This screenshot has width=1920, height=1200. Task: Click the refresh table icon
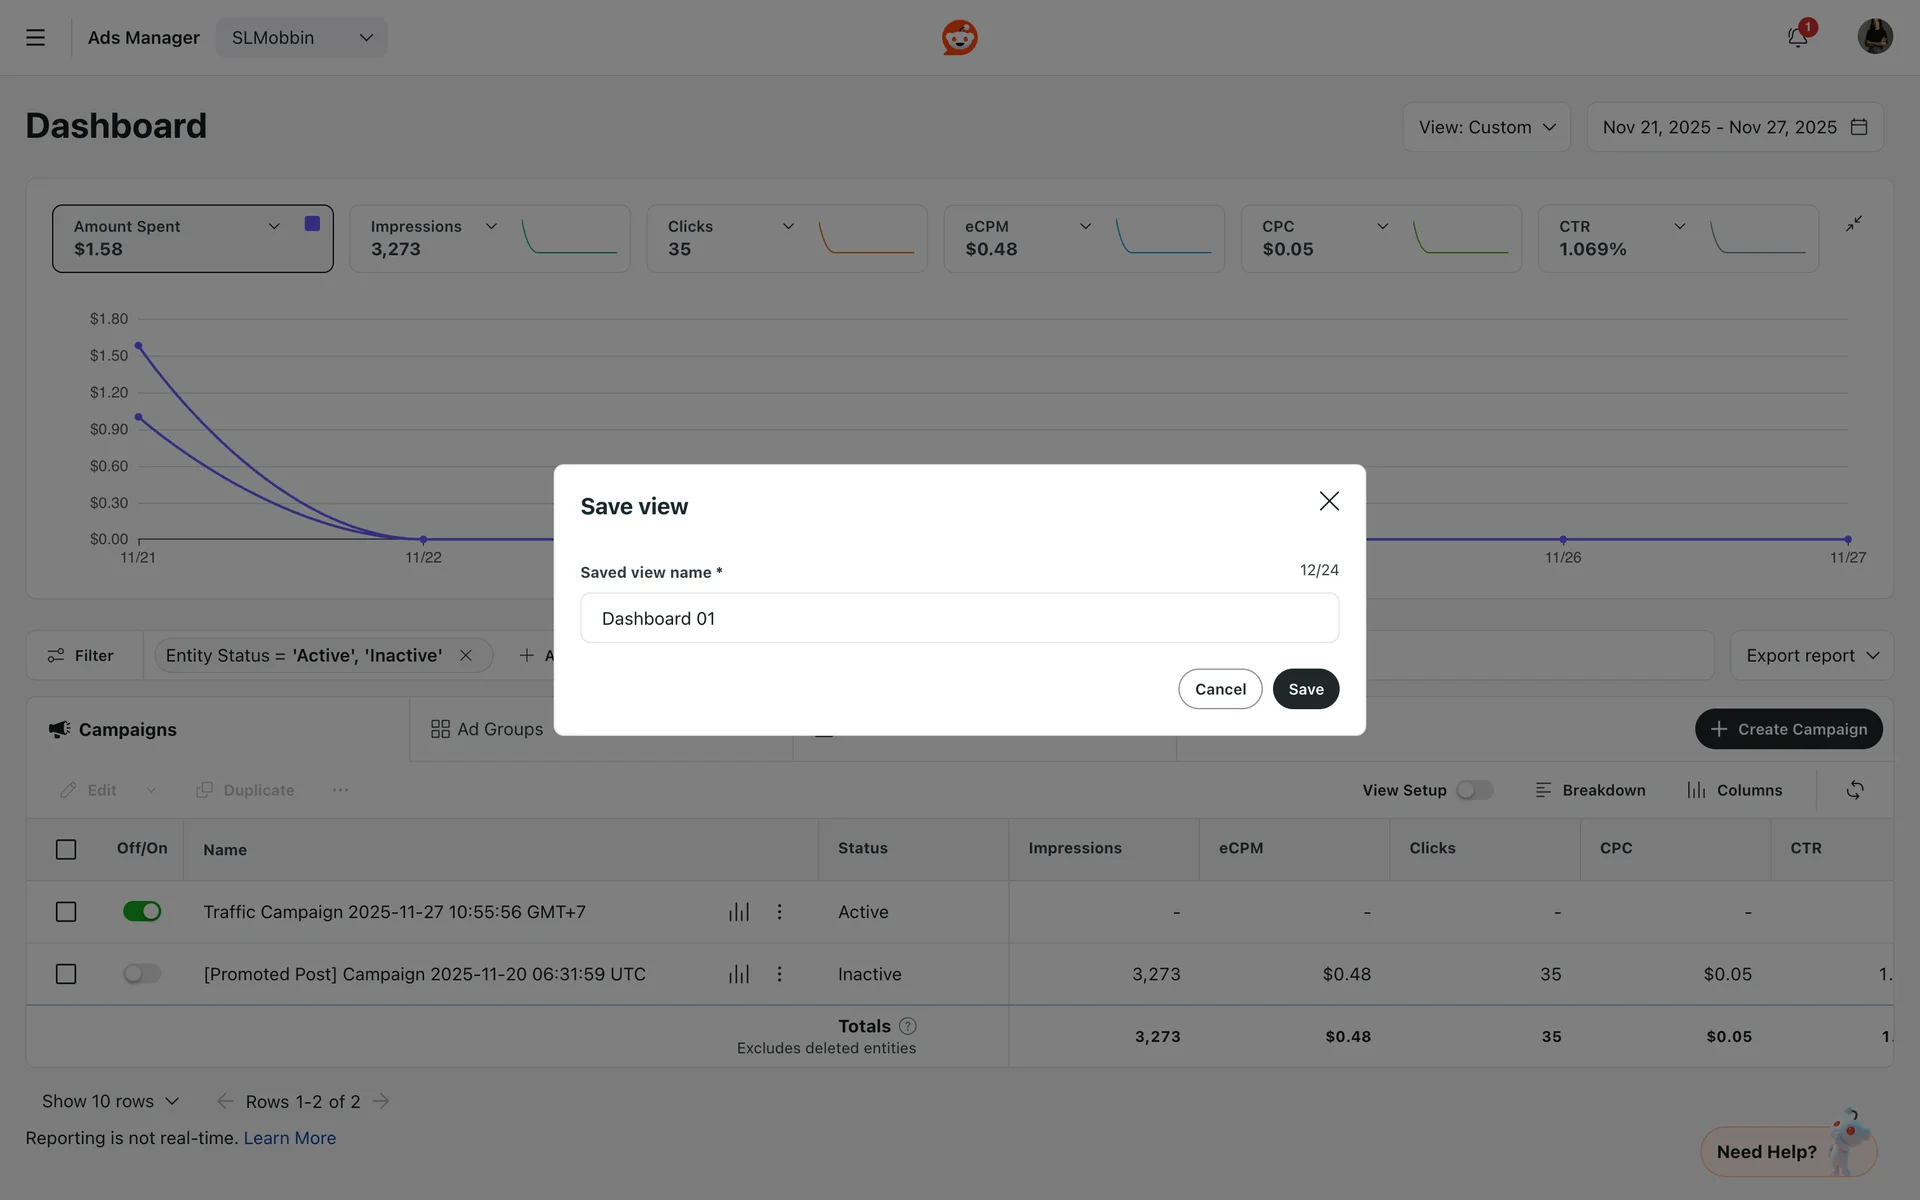(1854, 790)
